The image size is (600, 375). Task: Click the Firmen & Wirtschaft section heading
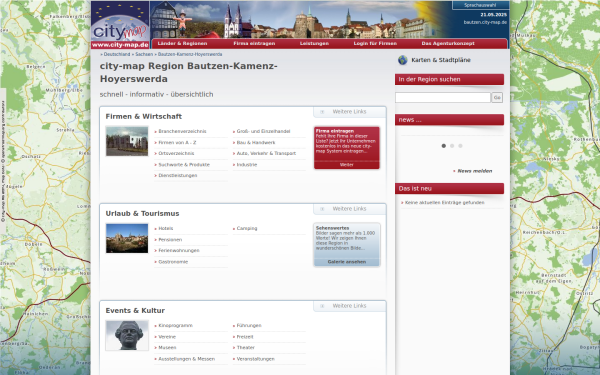tap(143, 116)
